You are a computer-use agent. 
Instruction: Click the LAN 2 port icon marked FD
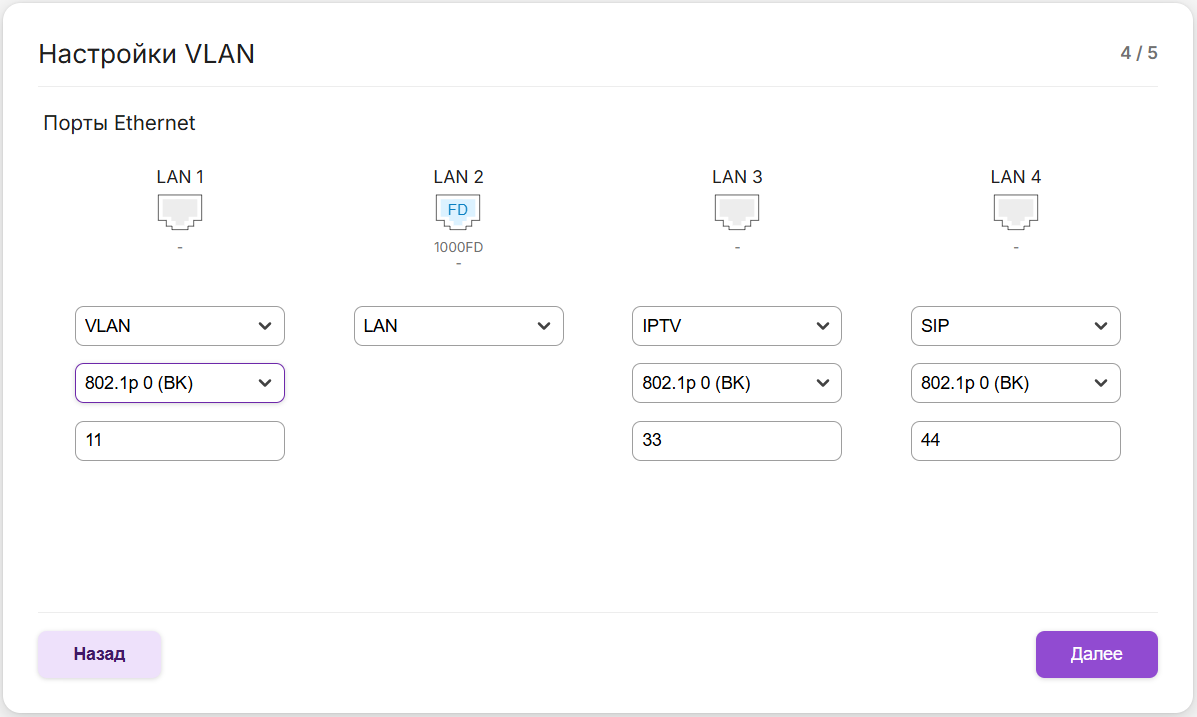point(458,211)
